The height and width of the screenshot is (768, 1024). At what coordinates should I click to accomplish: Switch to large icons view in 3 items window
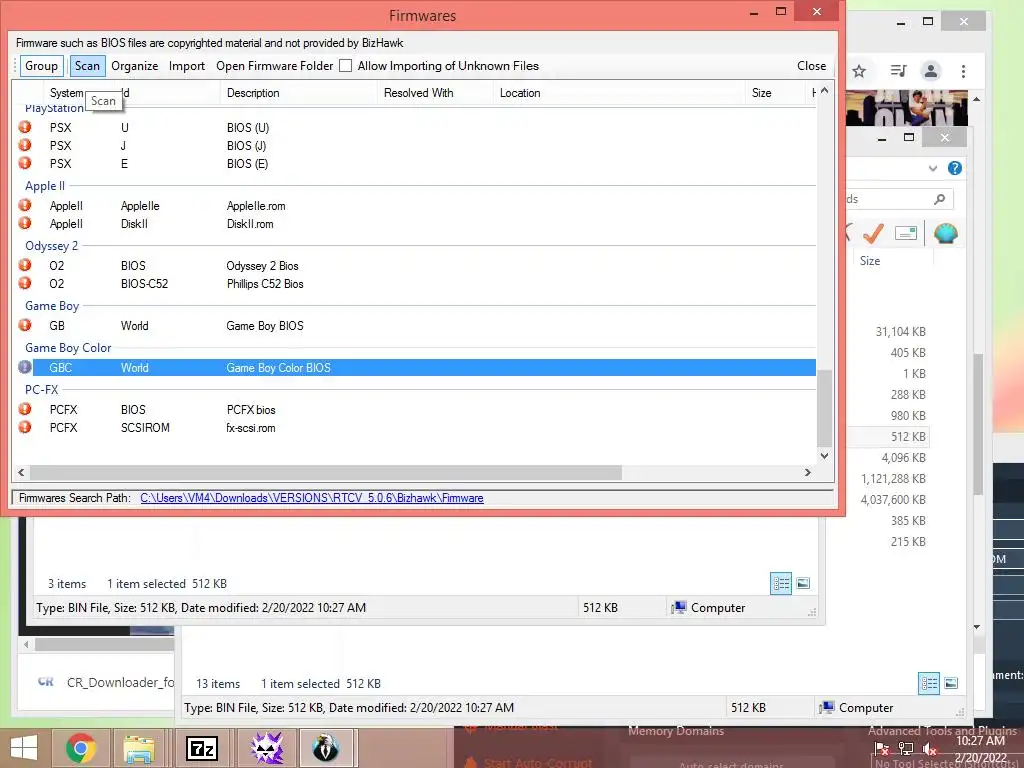point(803,583)
